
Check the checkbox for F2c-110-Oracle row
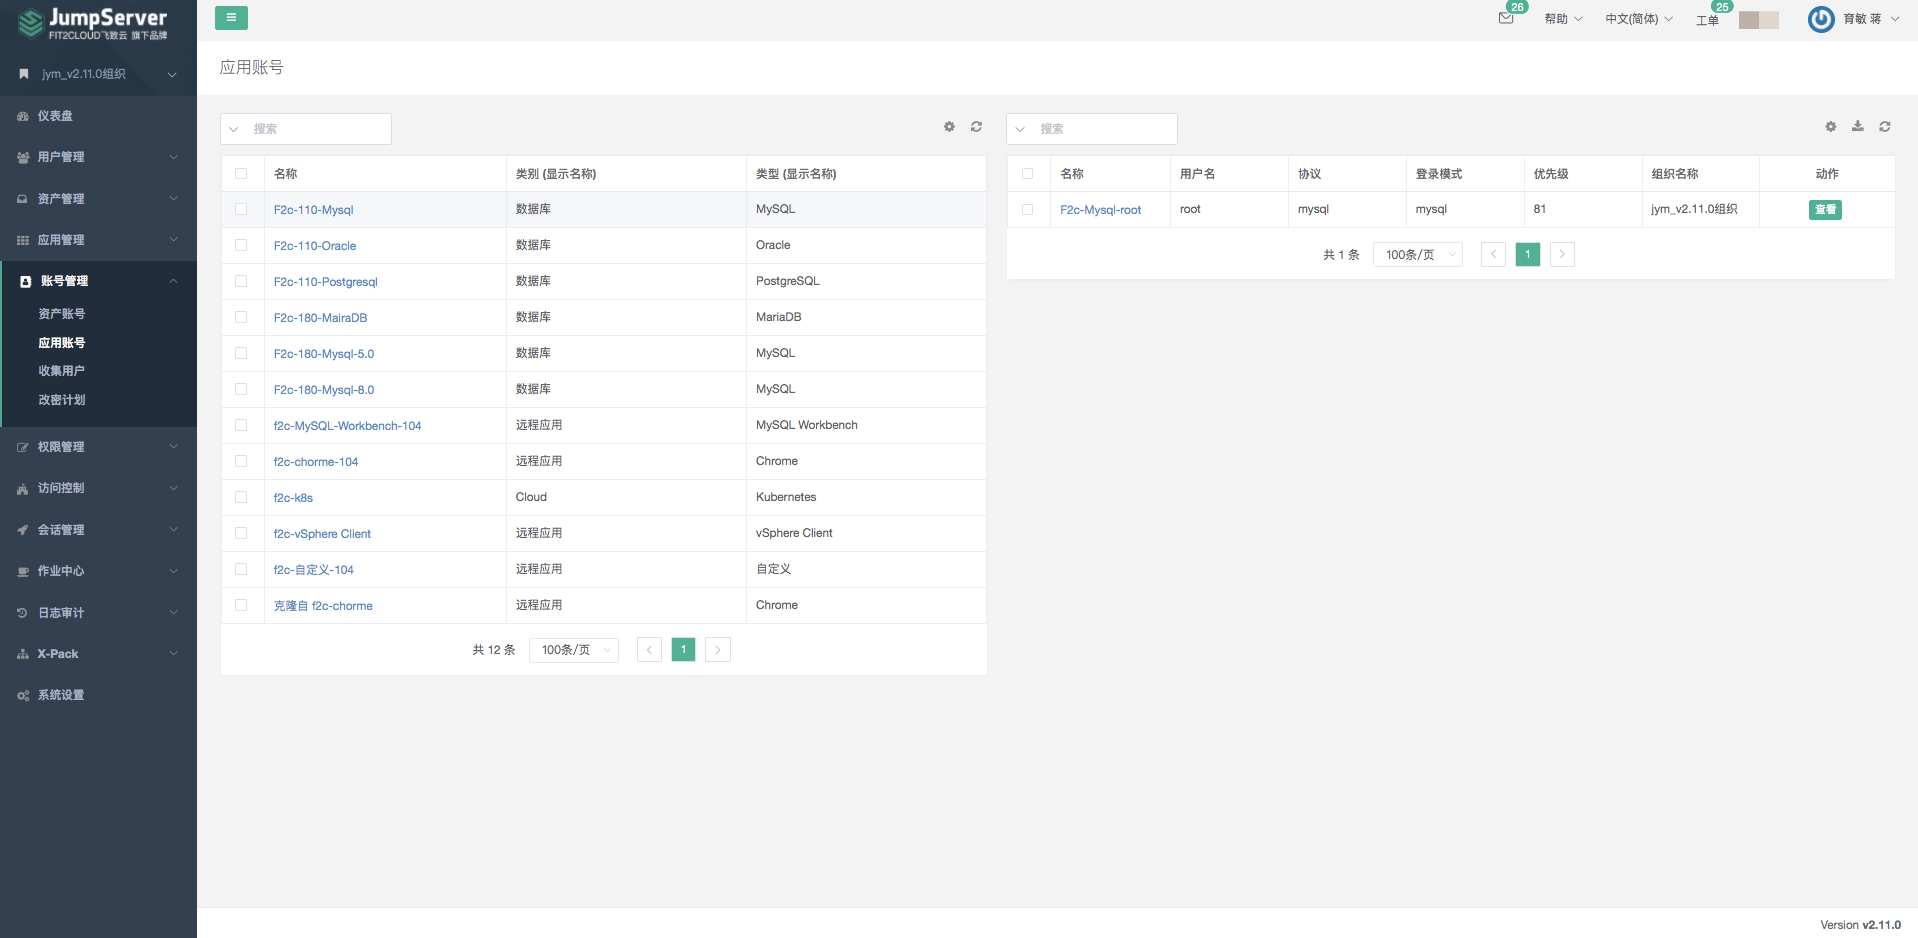click(241, 245)
